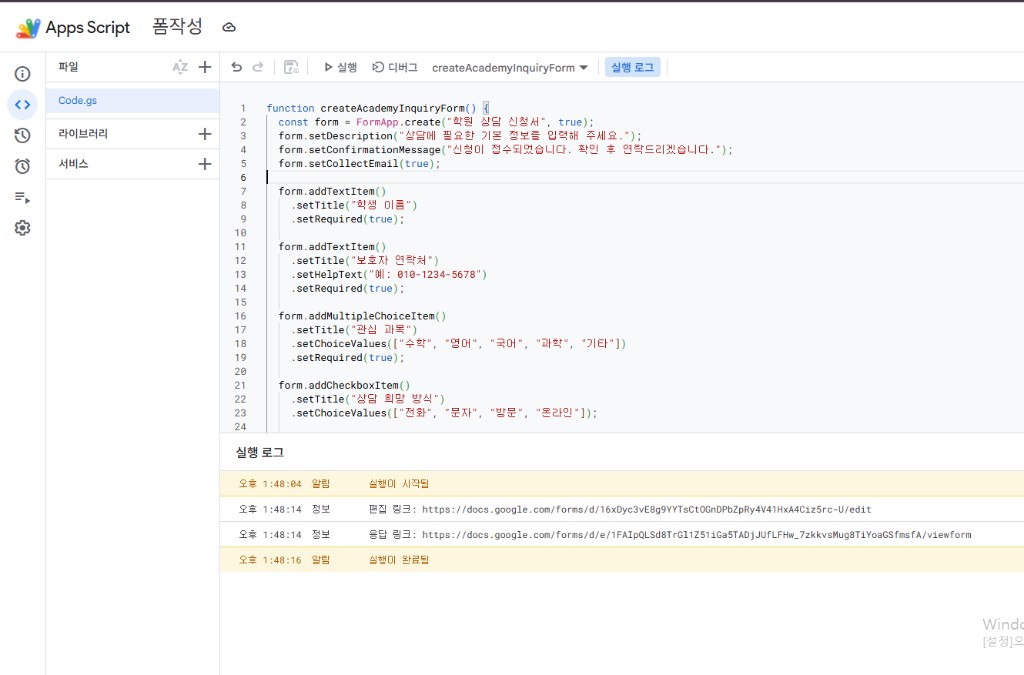Viewport: 1024px width, 675px height.
Task: Open the code editor sidebar icon
Action: (22, 104)
